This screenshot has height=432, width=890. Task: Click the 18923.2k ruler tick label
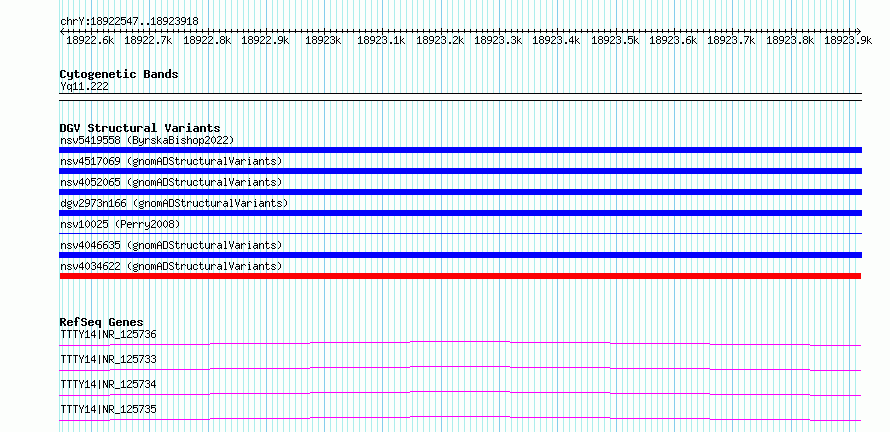(440, 40)
